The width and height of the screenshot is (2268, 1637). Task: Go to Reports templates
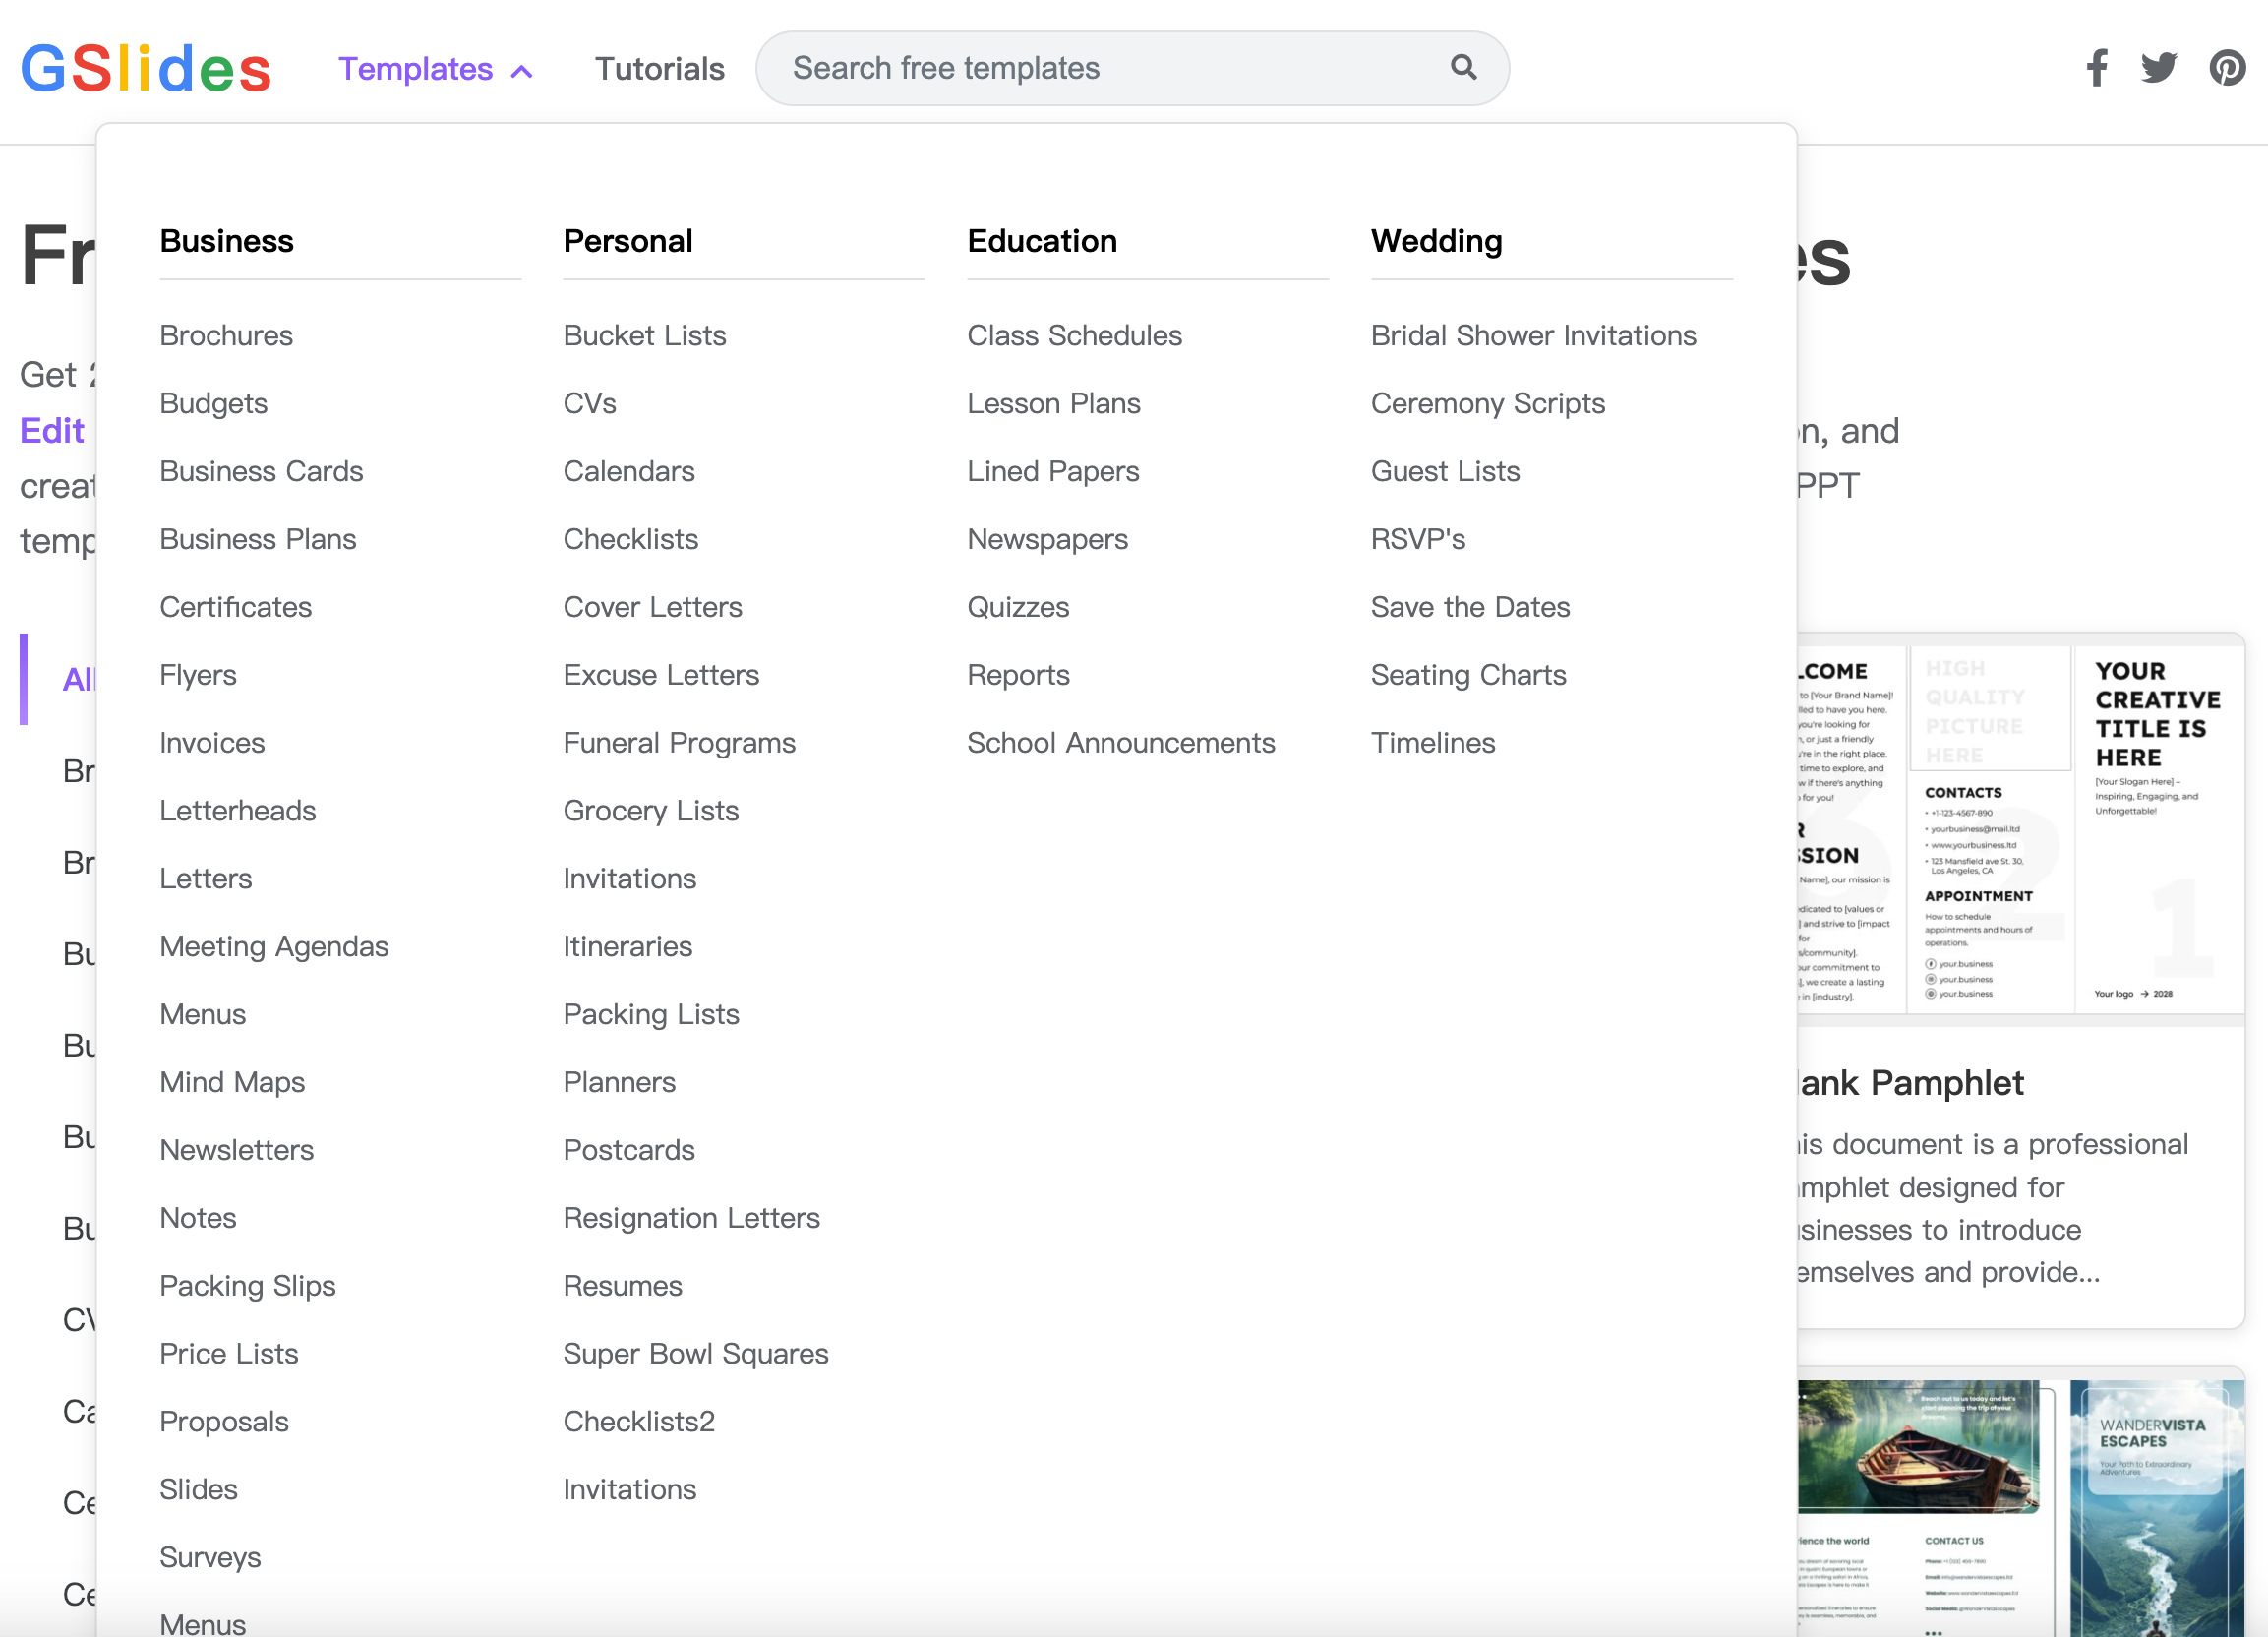pos(1018,675)
